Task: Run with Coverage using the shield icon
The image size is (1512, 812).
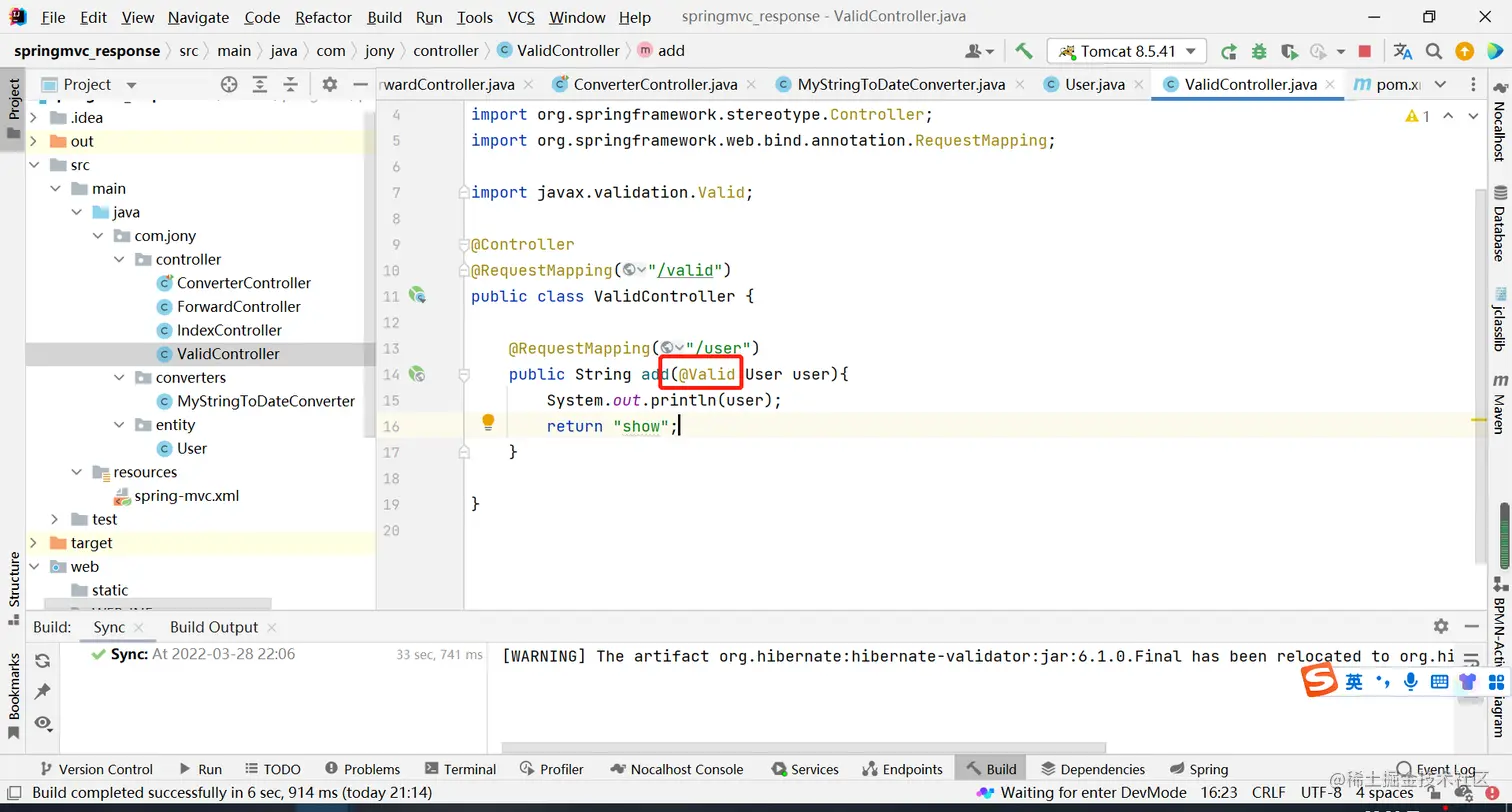Action: pyautogui.click(x=1289, y=51)
